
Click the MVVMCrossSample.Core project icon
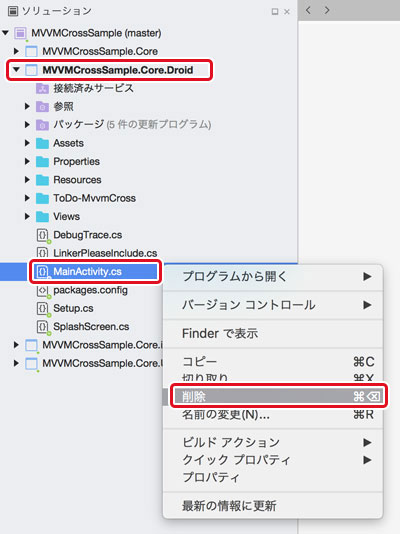[x=31, y=51]
